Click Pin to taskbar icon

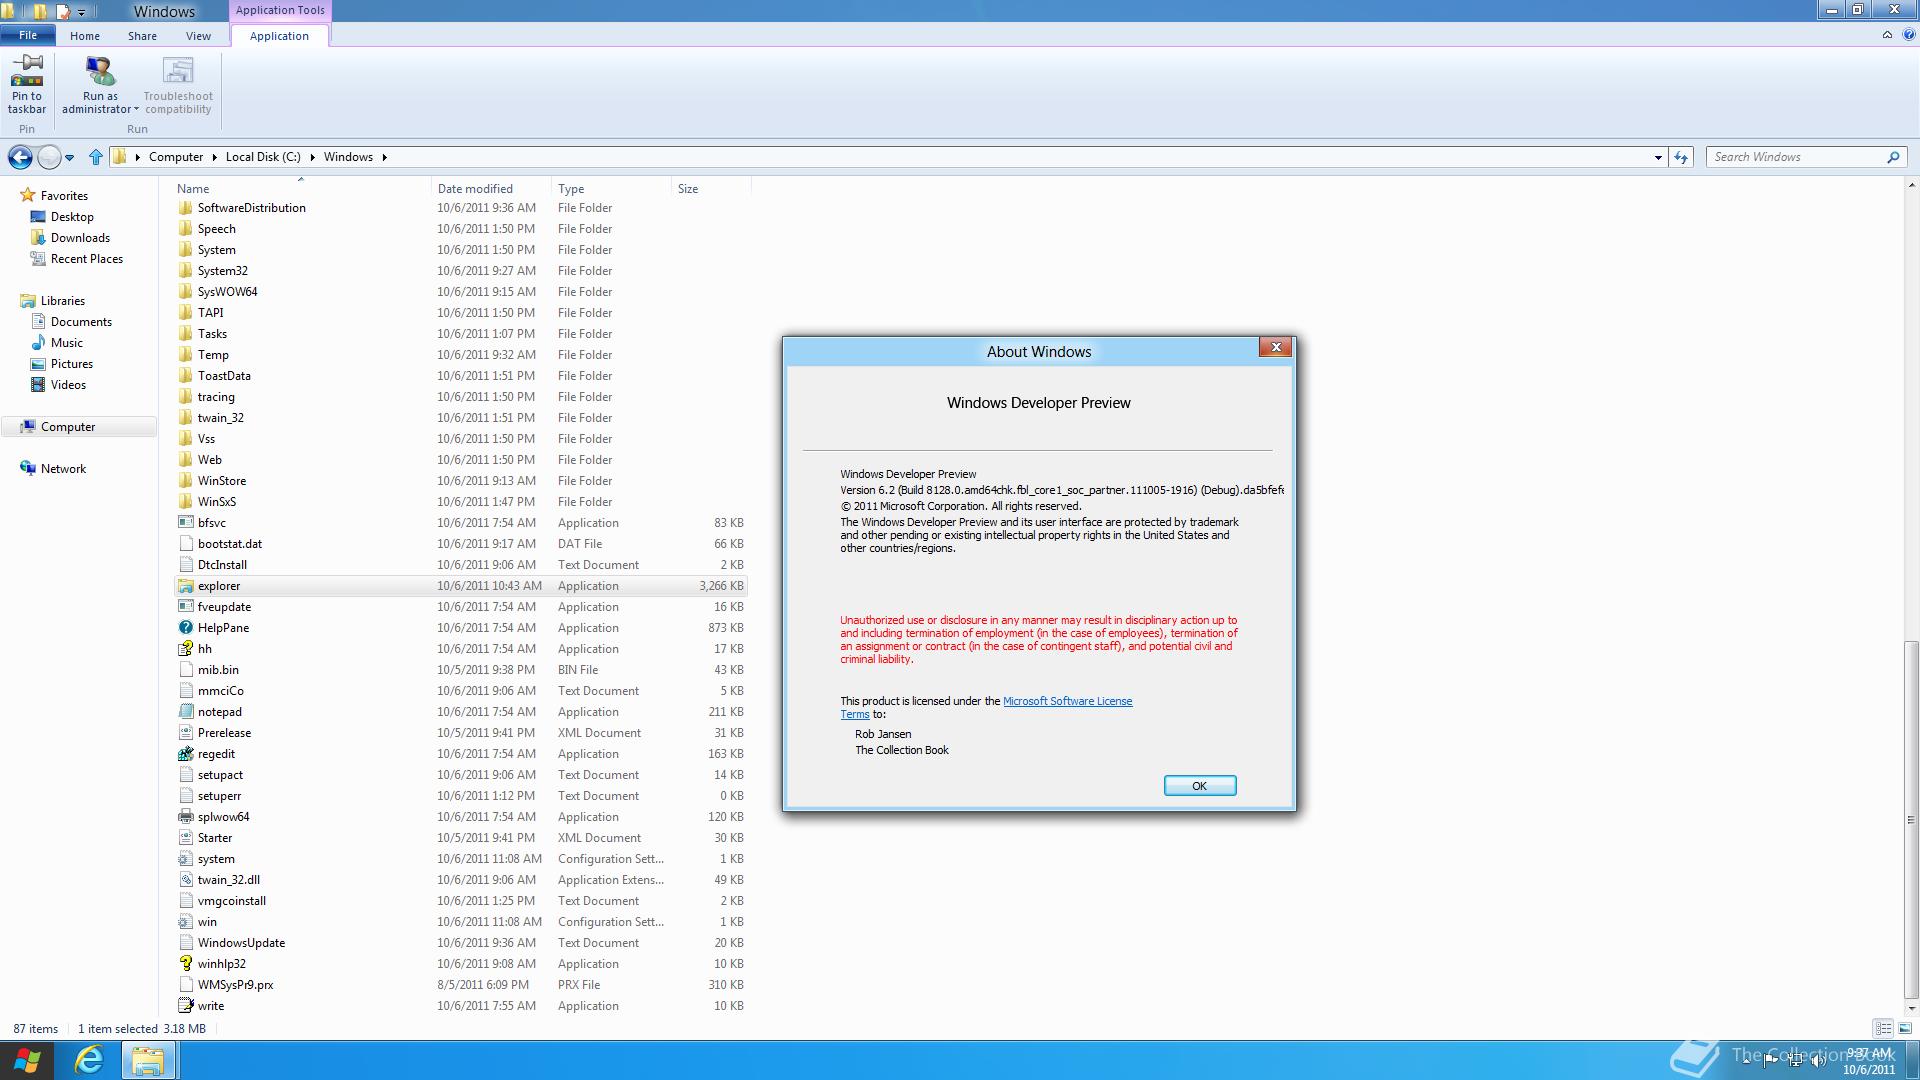point(27,72)
